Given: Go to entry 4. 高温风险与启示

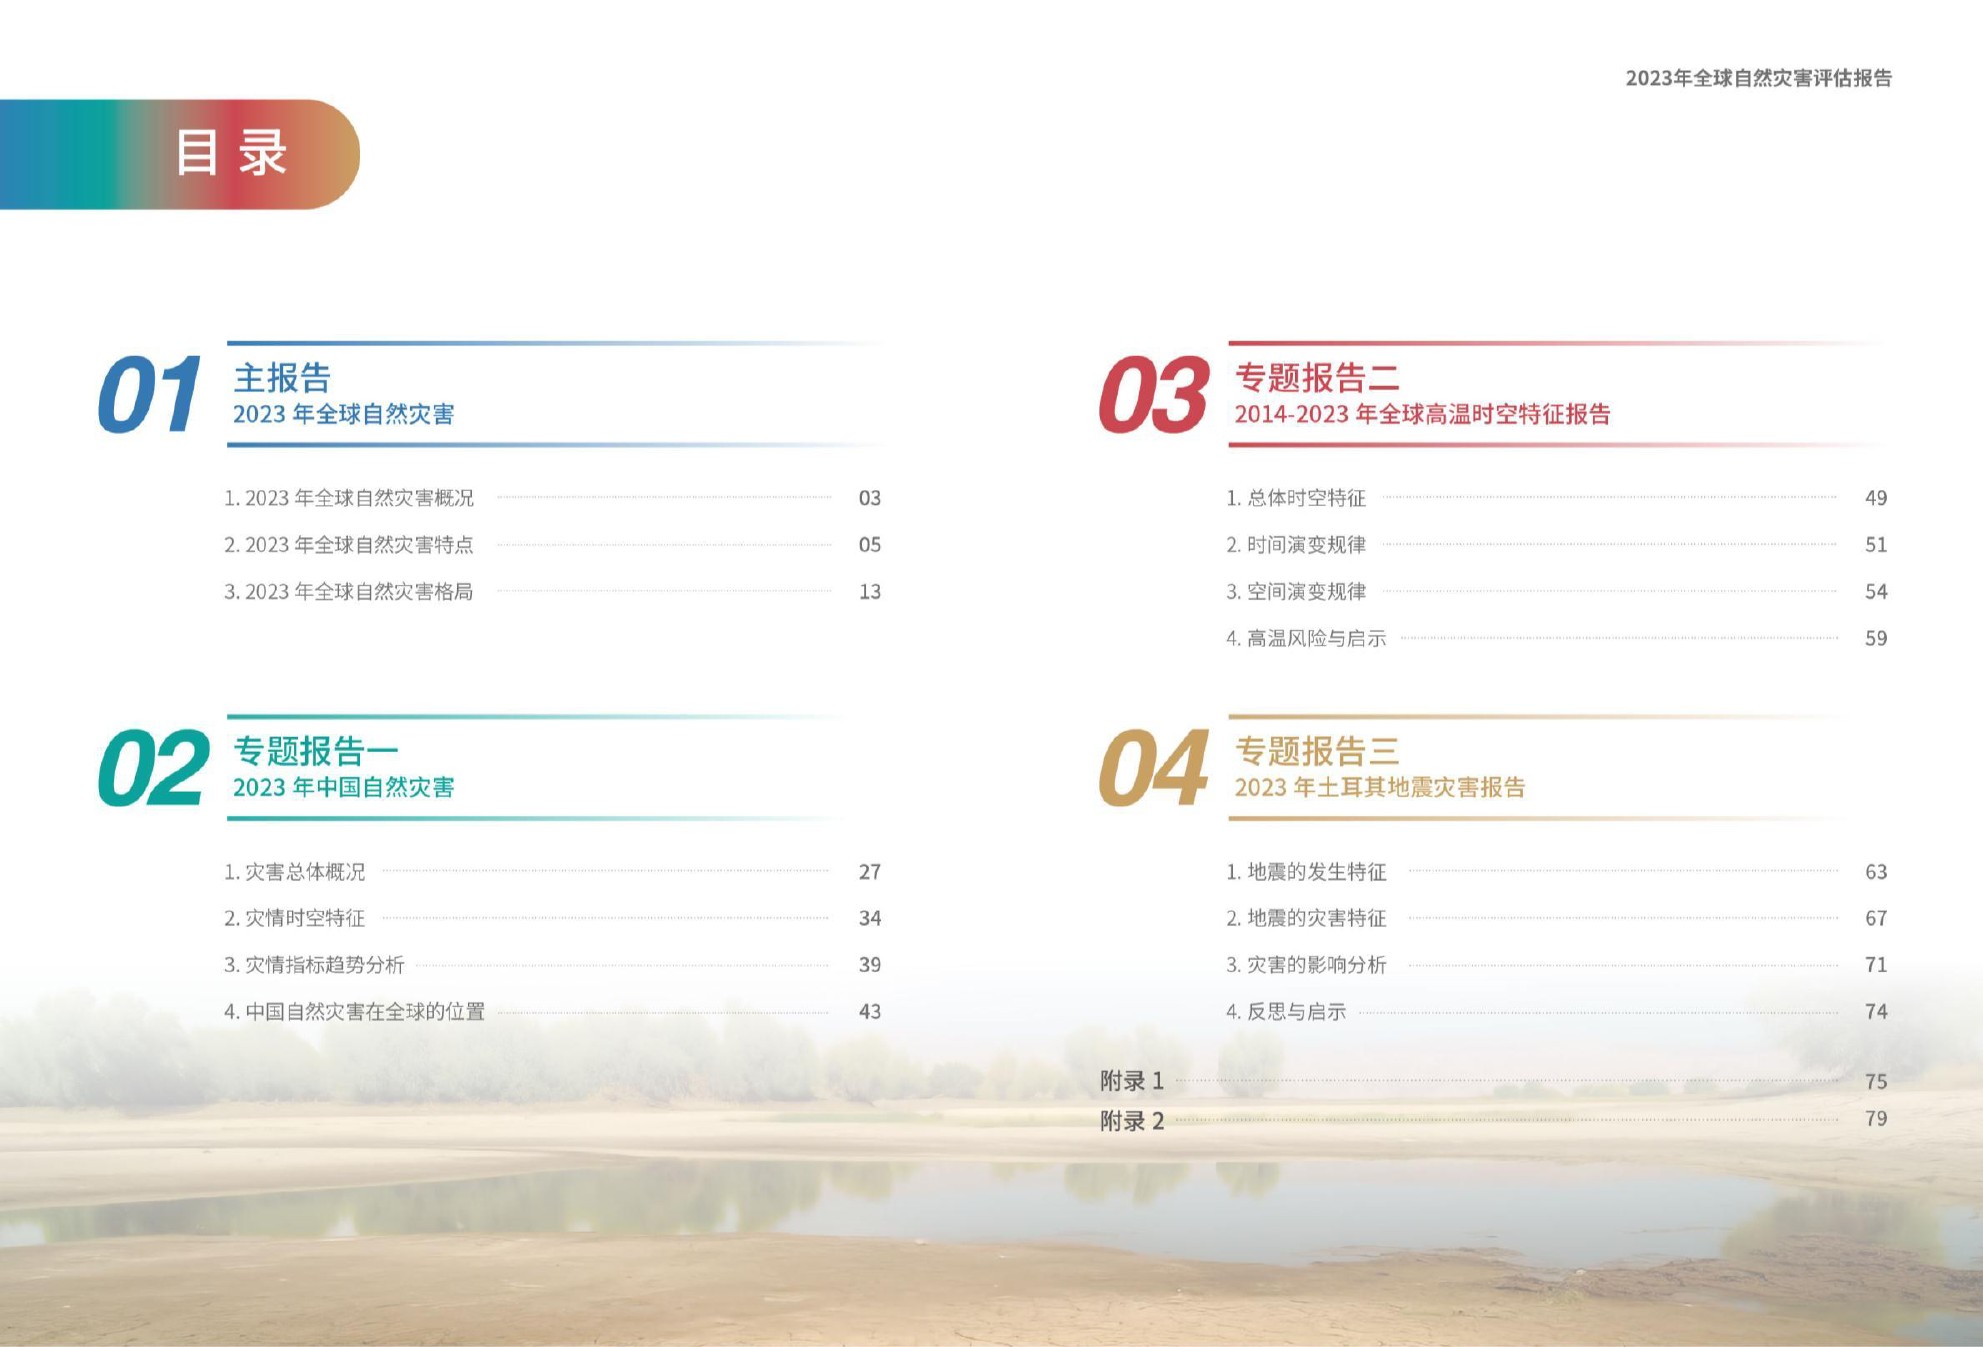Looking at the screenshot, I should click(1306, 638).
